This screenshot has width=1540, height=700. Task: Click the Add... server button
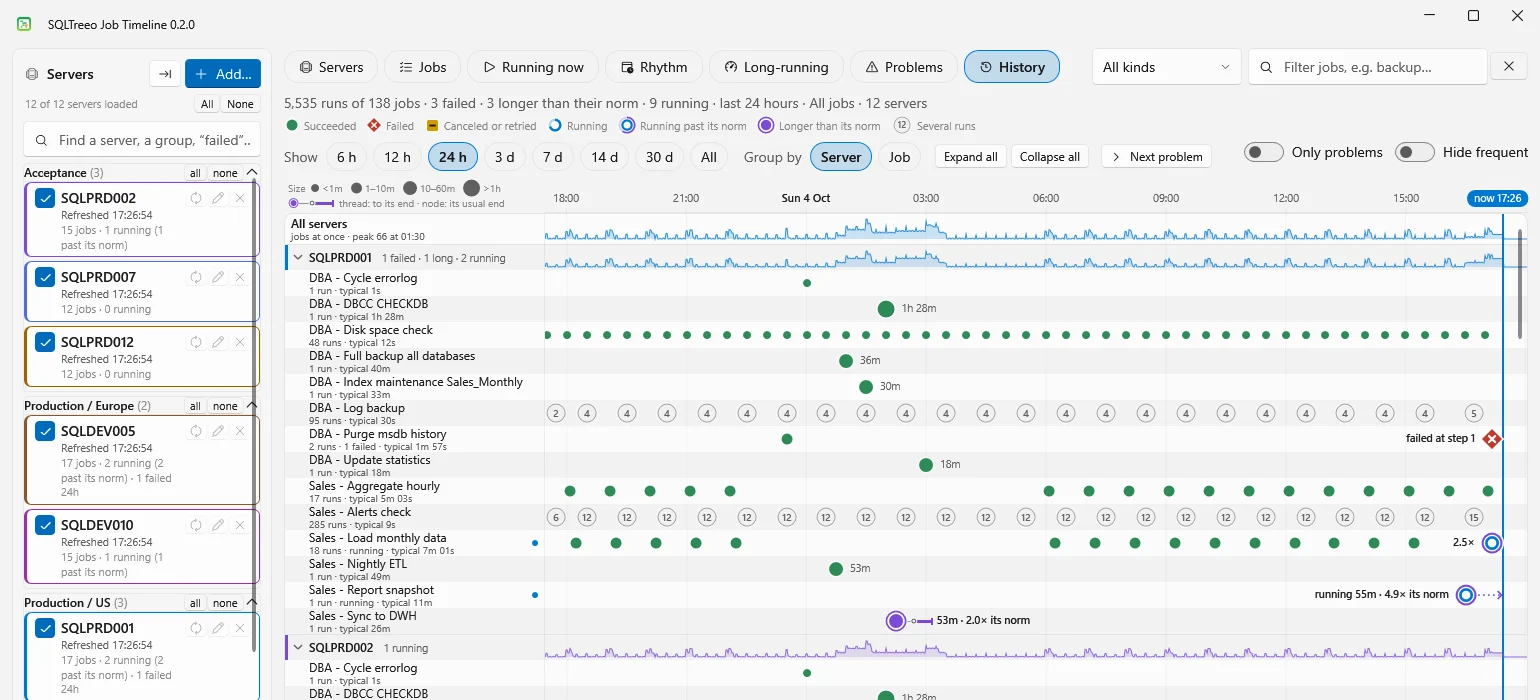coord(223,74)
